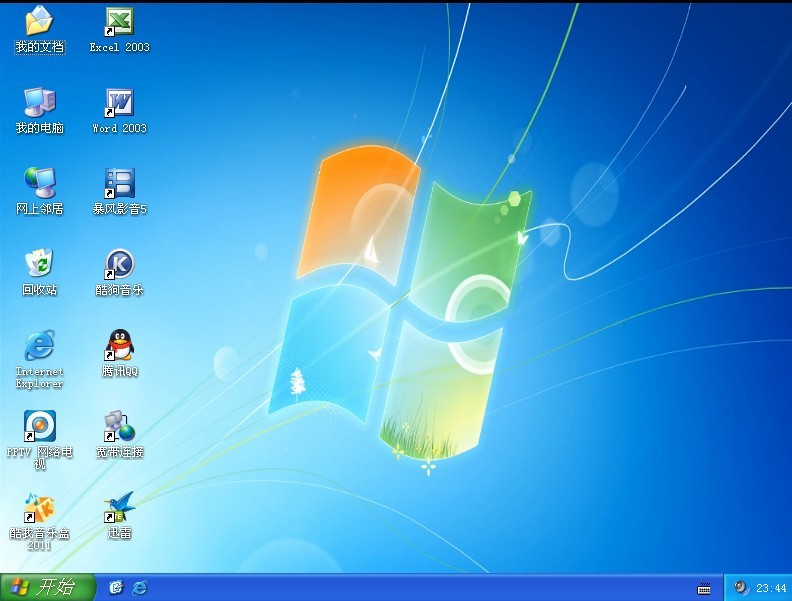Click the keyboard language bar icon
Screen dimensions: 792x601
click(704, 588)
